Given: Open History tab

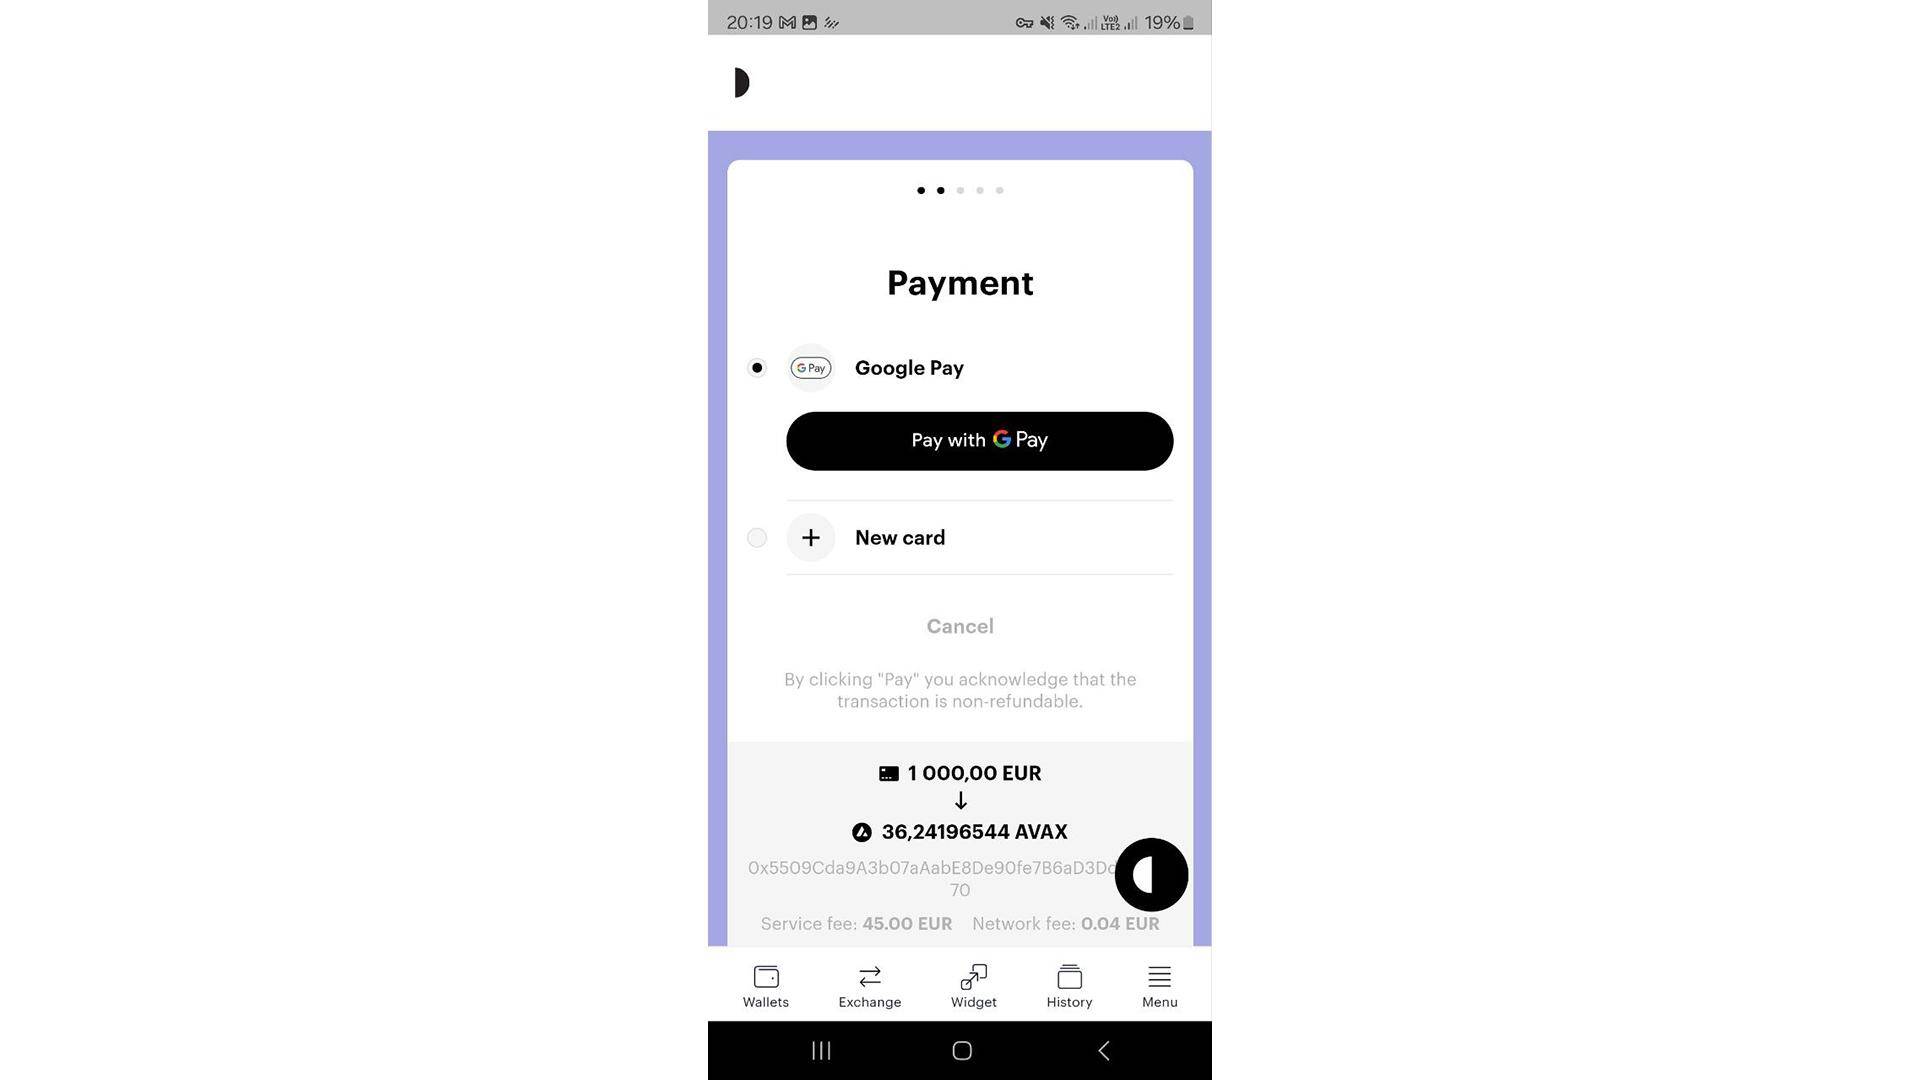Looking at the screenshot, I should (1069, 984).
